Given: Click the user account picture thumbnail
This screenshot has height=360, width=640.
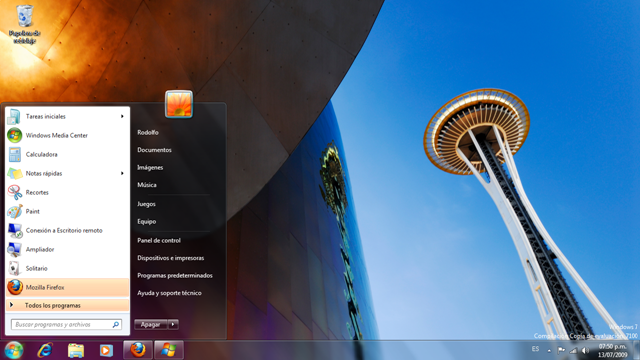Looking at the screenshot, I should click(179, 104).
